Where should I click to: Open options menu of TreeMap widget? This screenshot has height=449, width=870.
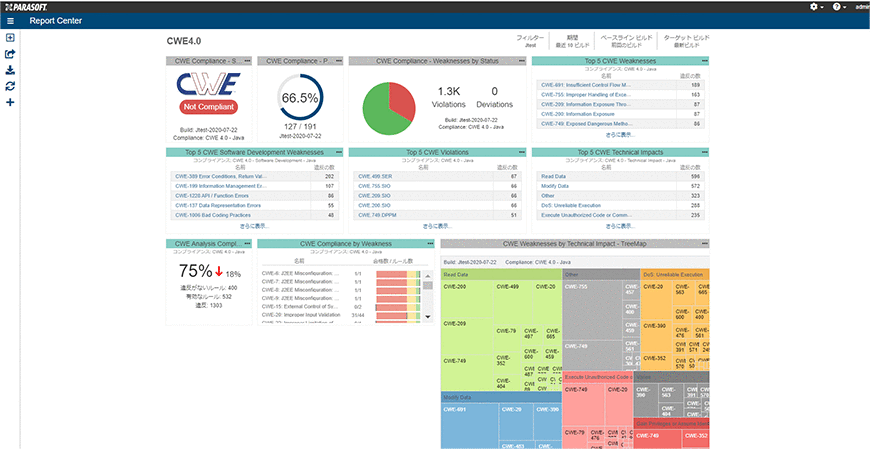pyautogui.click(x=705, y=243)
